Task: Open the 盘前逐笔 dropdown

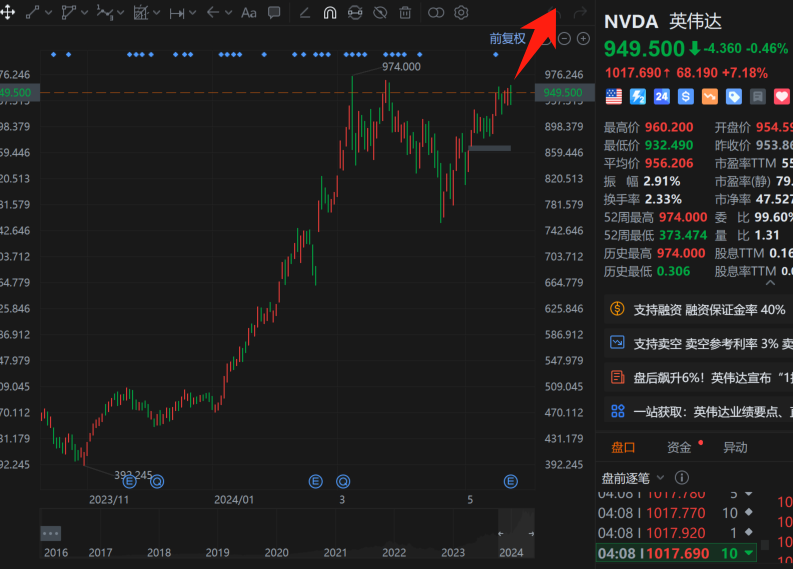Action: 632,478
